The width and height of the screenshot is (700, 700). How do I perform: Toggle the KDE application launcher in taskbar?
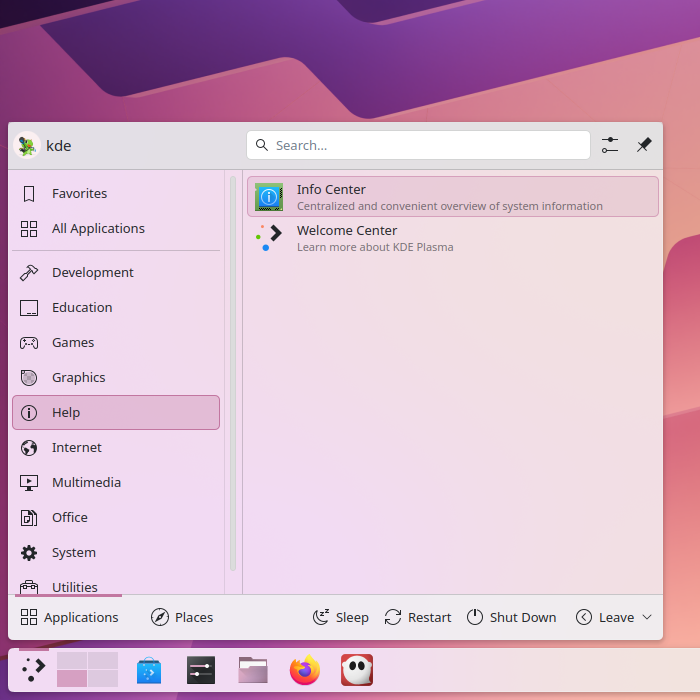pos(34,670)
